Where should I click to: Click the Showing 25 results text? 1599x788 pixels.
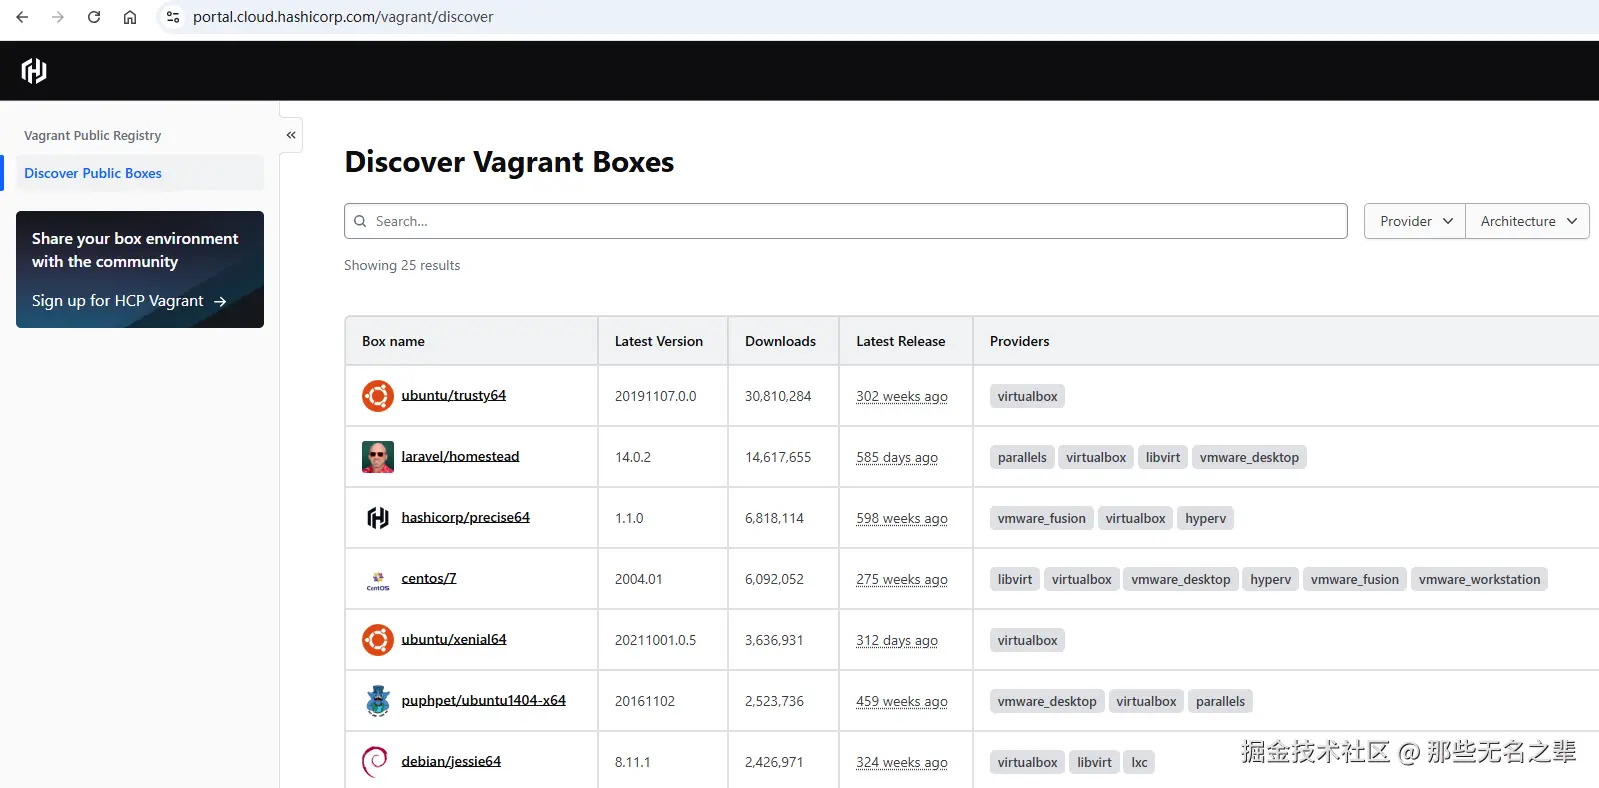[x=402, y=265]
